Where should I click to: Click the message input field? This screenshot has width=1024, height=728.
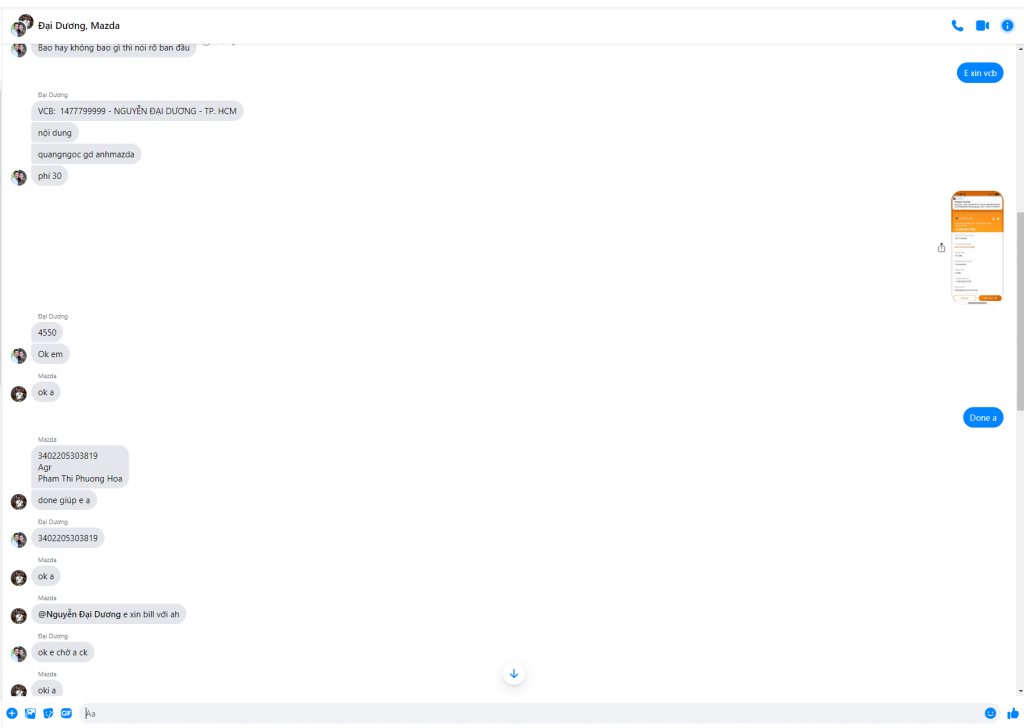click(530, 713)
